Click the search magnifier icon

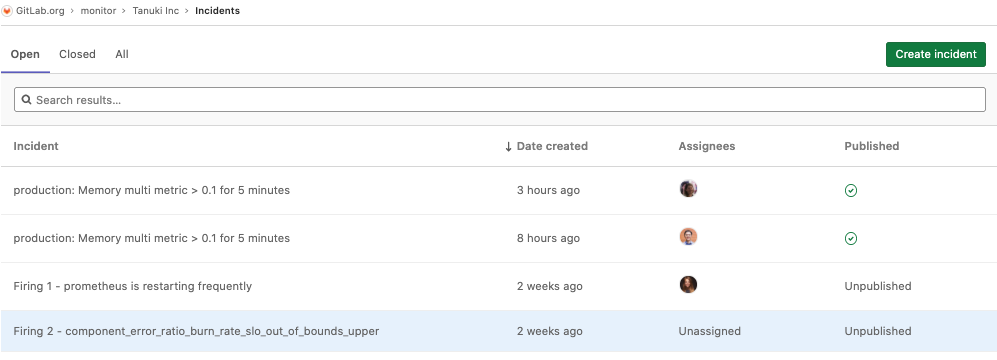click(26, 100)
